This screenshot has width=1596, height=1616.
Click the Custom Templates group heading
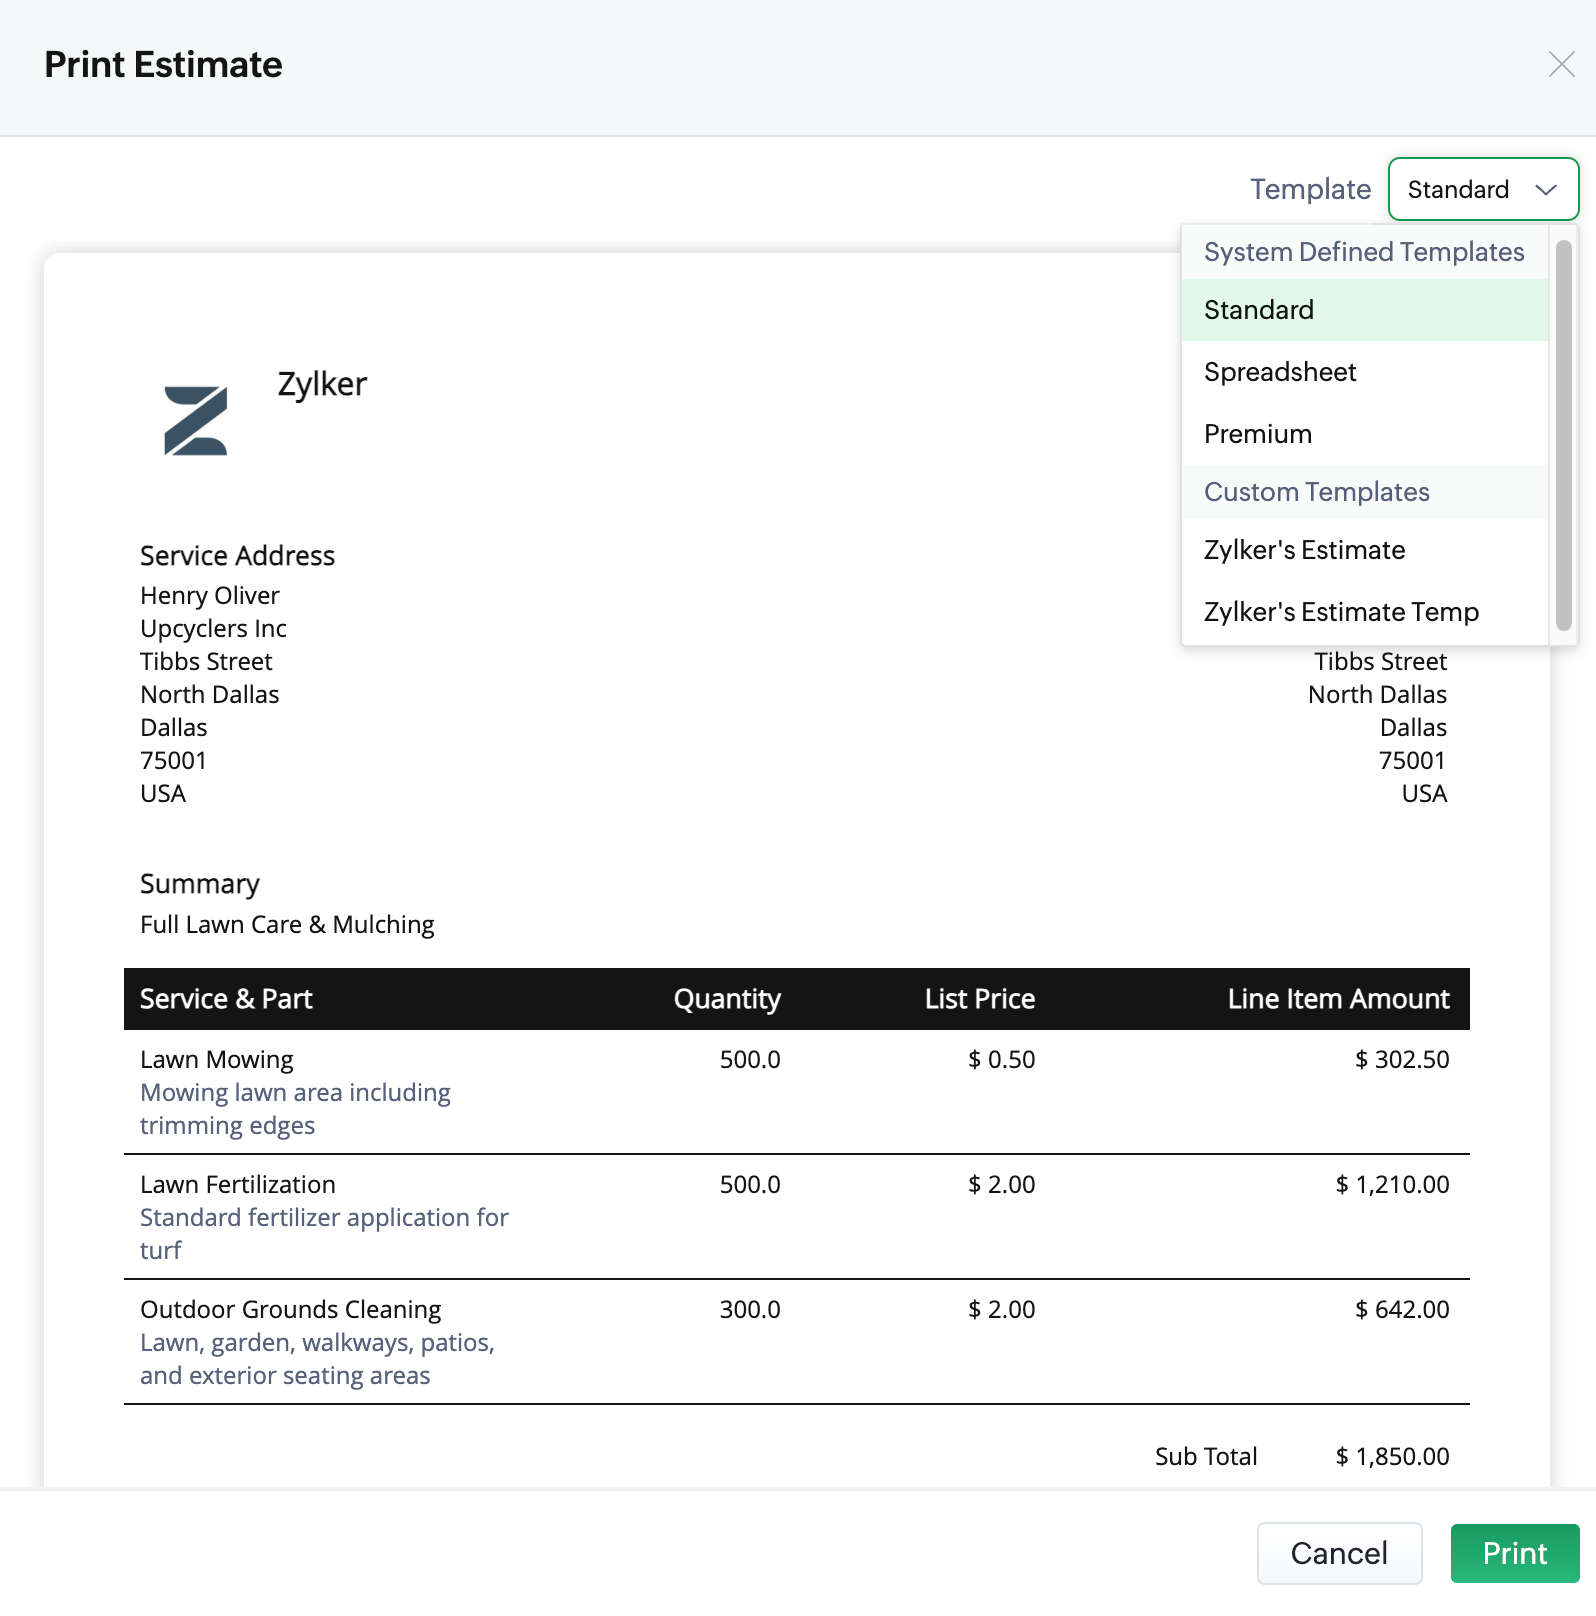point(1317,492)
